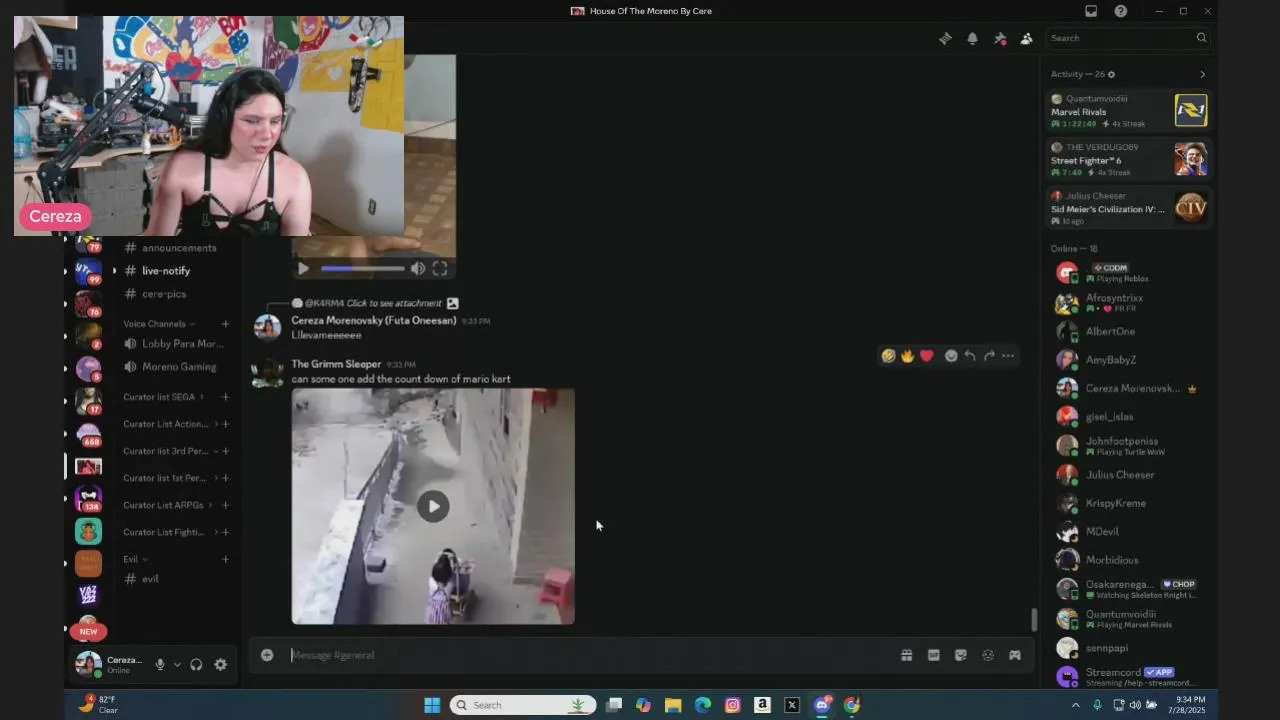Open the GIF picker
This screenshot has width=1280, height=720.
[933, 655]
